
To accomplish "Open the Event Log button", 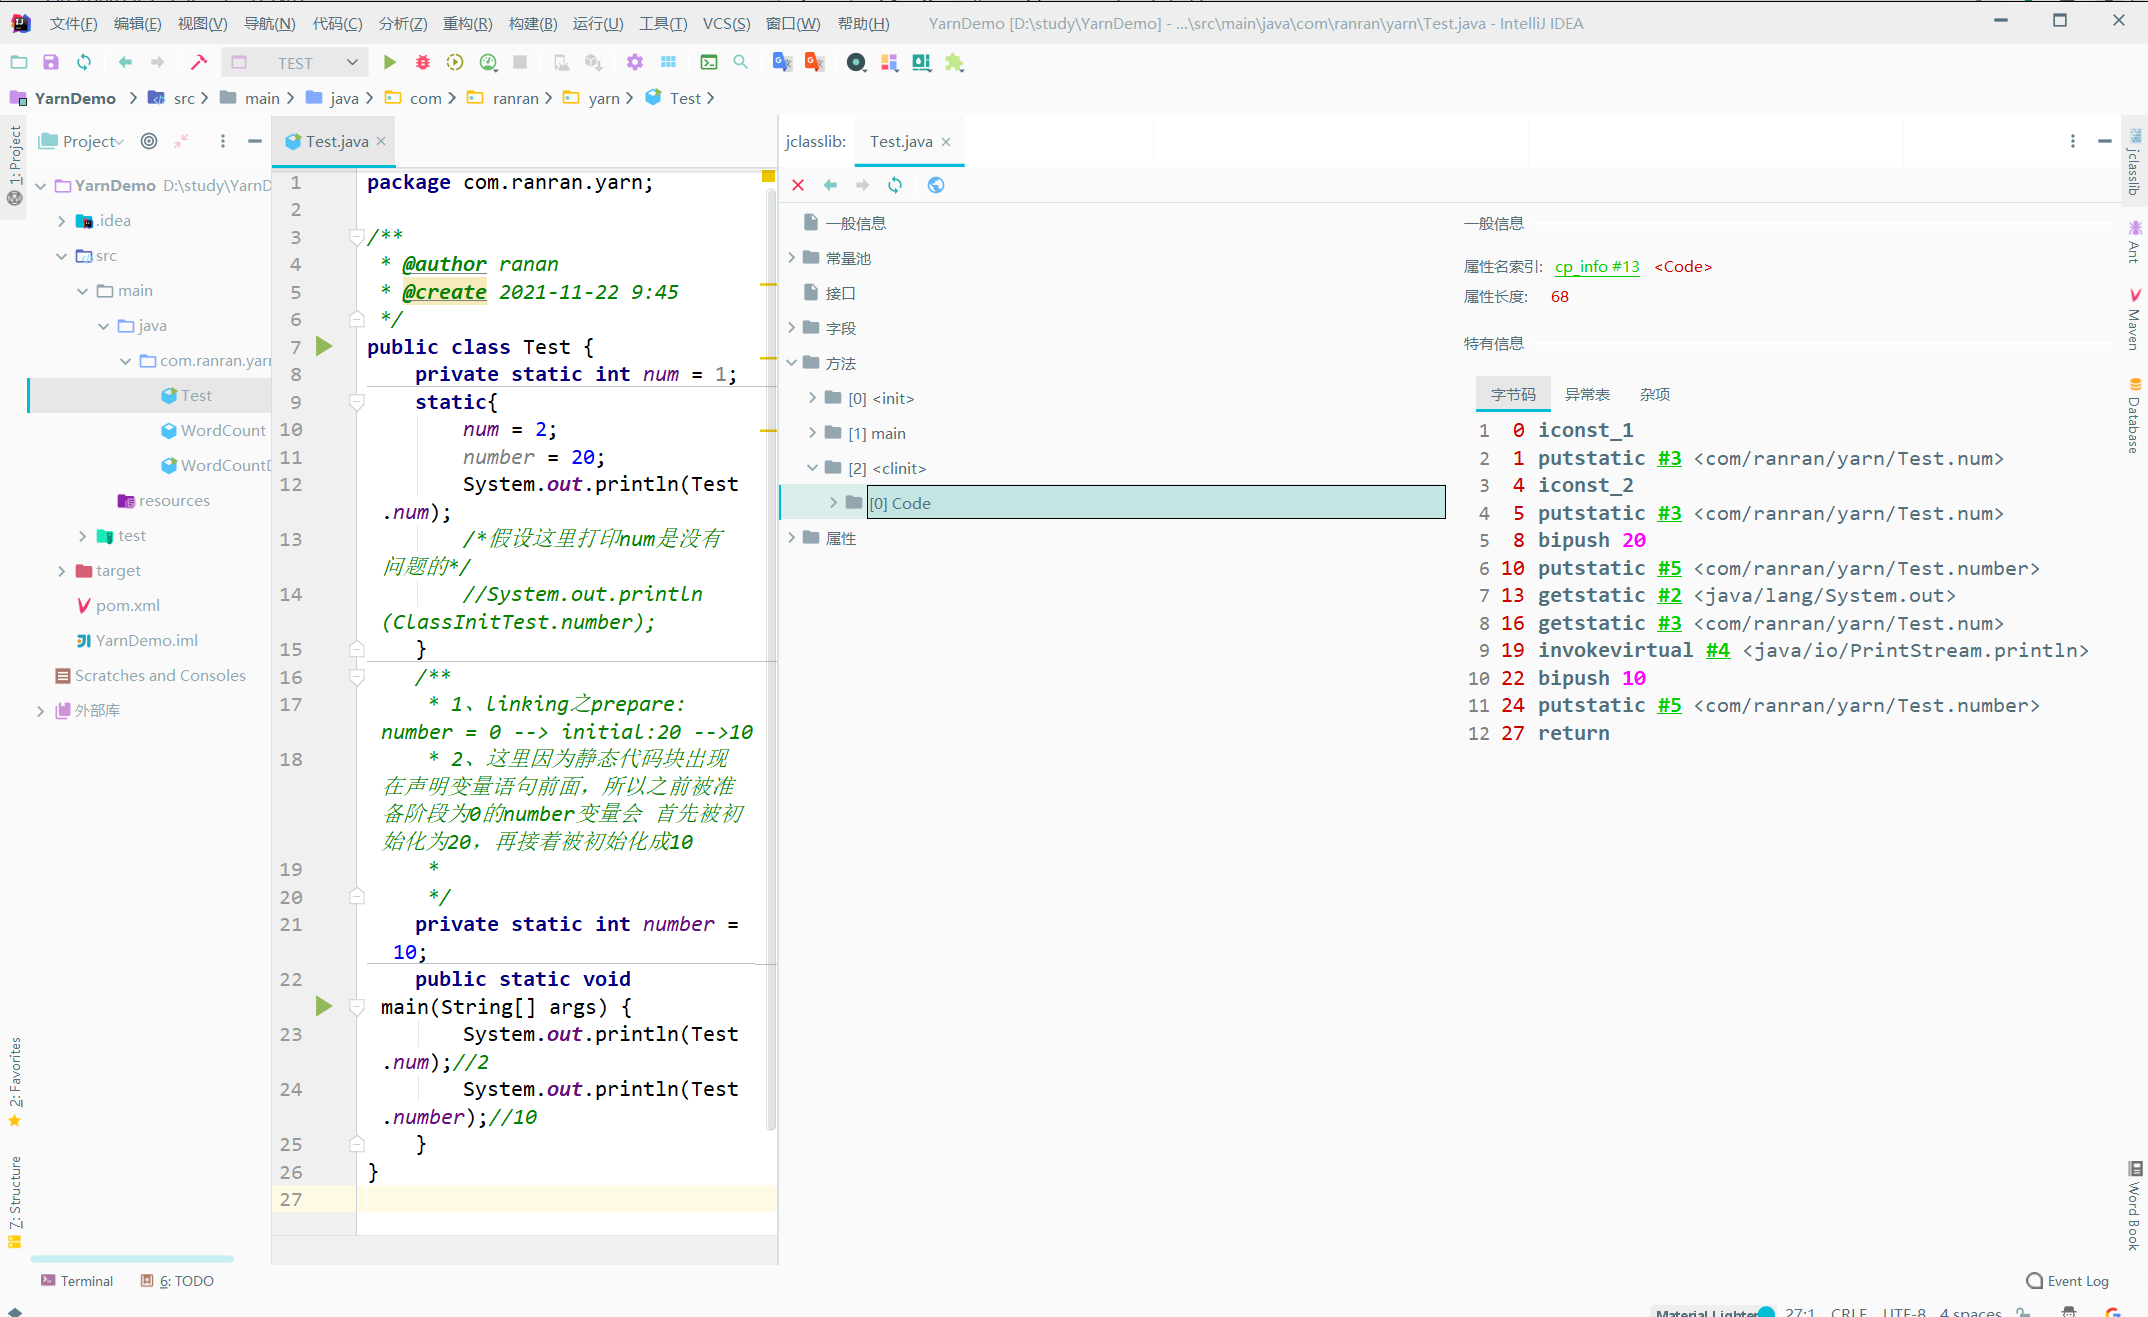I will pos(2067,1281).
